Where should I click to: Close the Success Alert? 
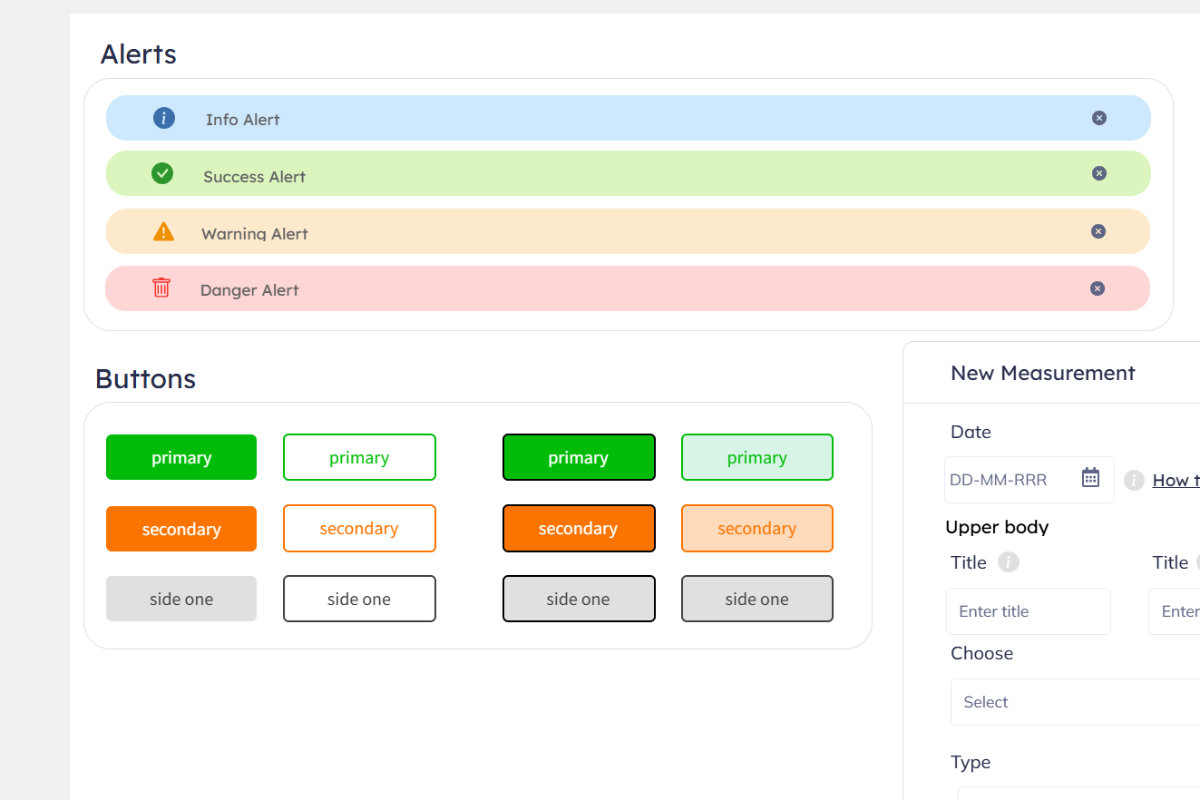click(x=1099, y=173)
